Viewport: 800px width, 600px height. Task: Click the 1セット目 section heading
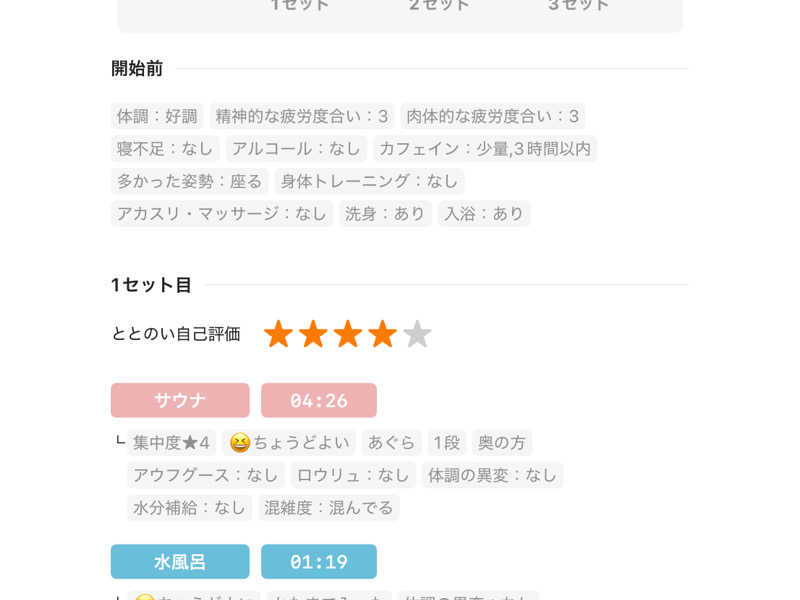pyautogui.click(x=151, y=285)
